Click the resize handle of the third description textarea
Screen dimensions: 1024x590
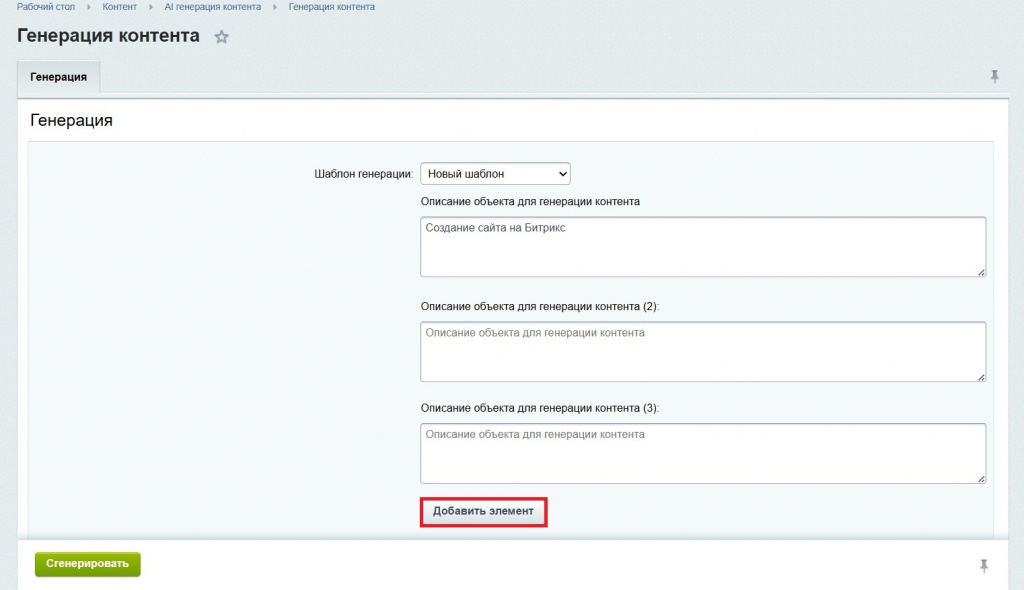tap(981, 478)
